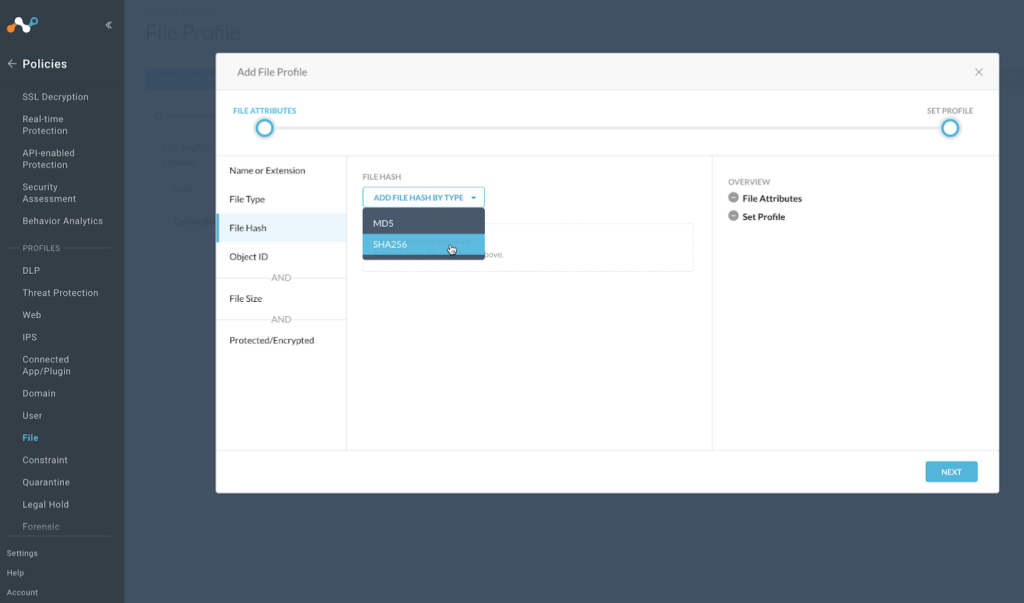Click the FILE ATTRIBUTES step label
Screen dimensions: 1024x603
tap(264, 111)
